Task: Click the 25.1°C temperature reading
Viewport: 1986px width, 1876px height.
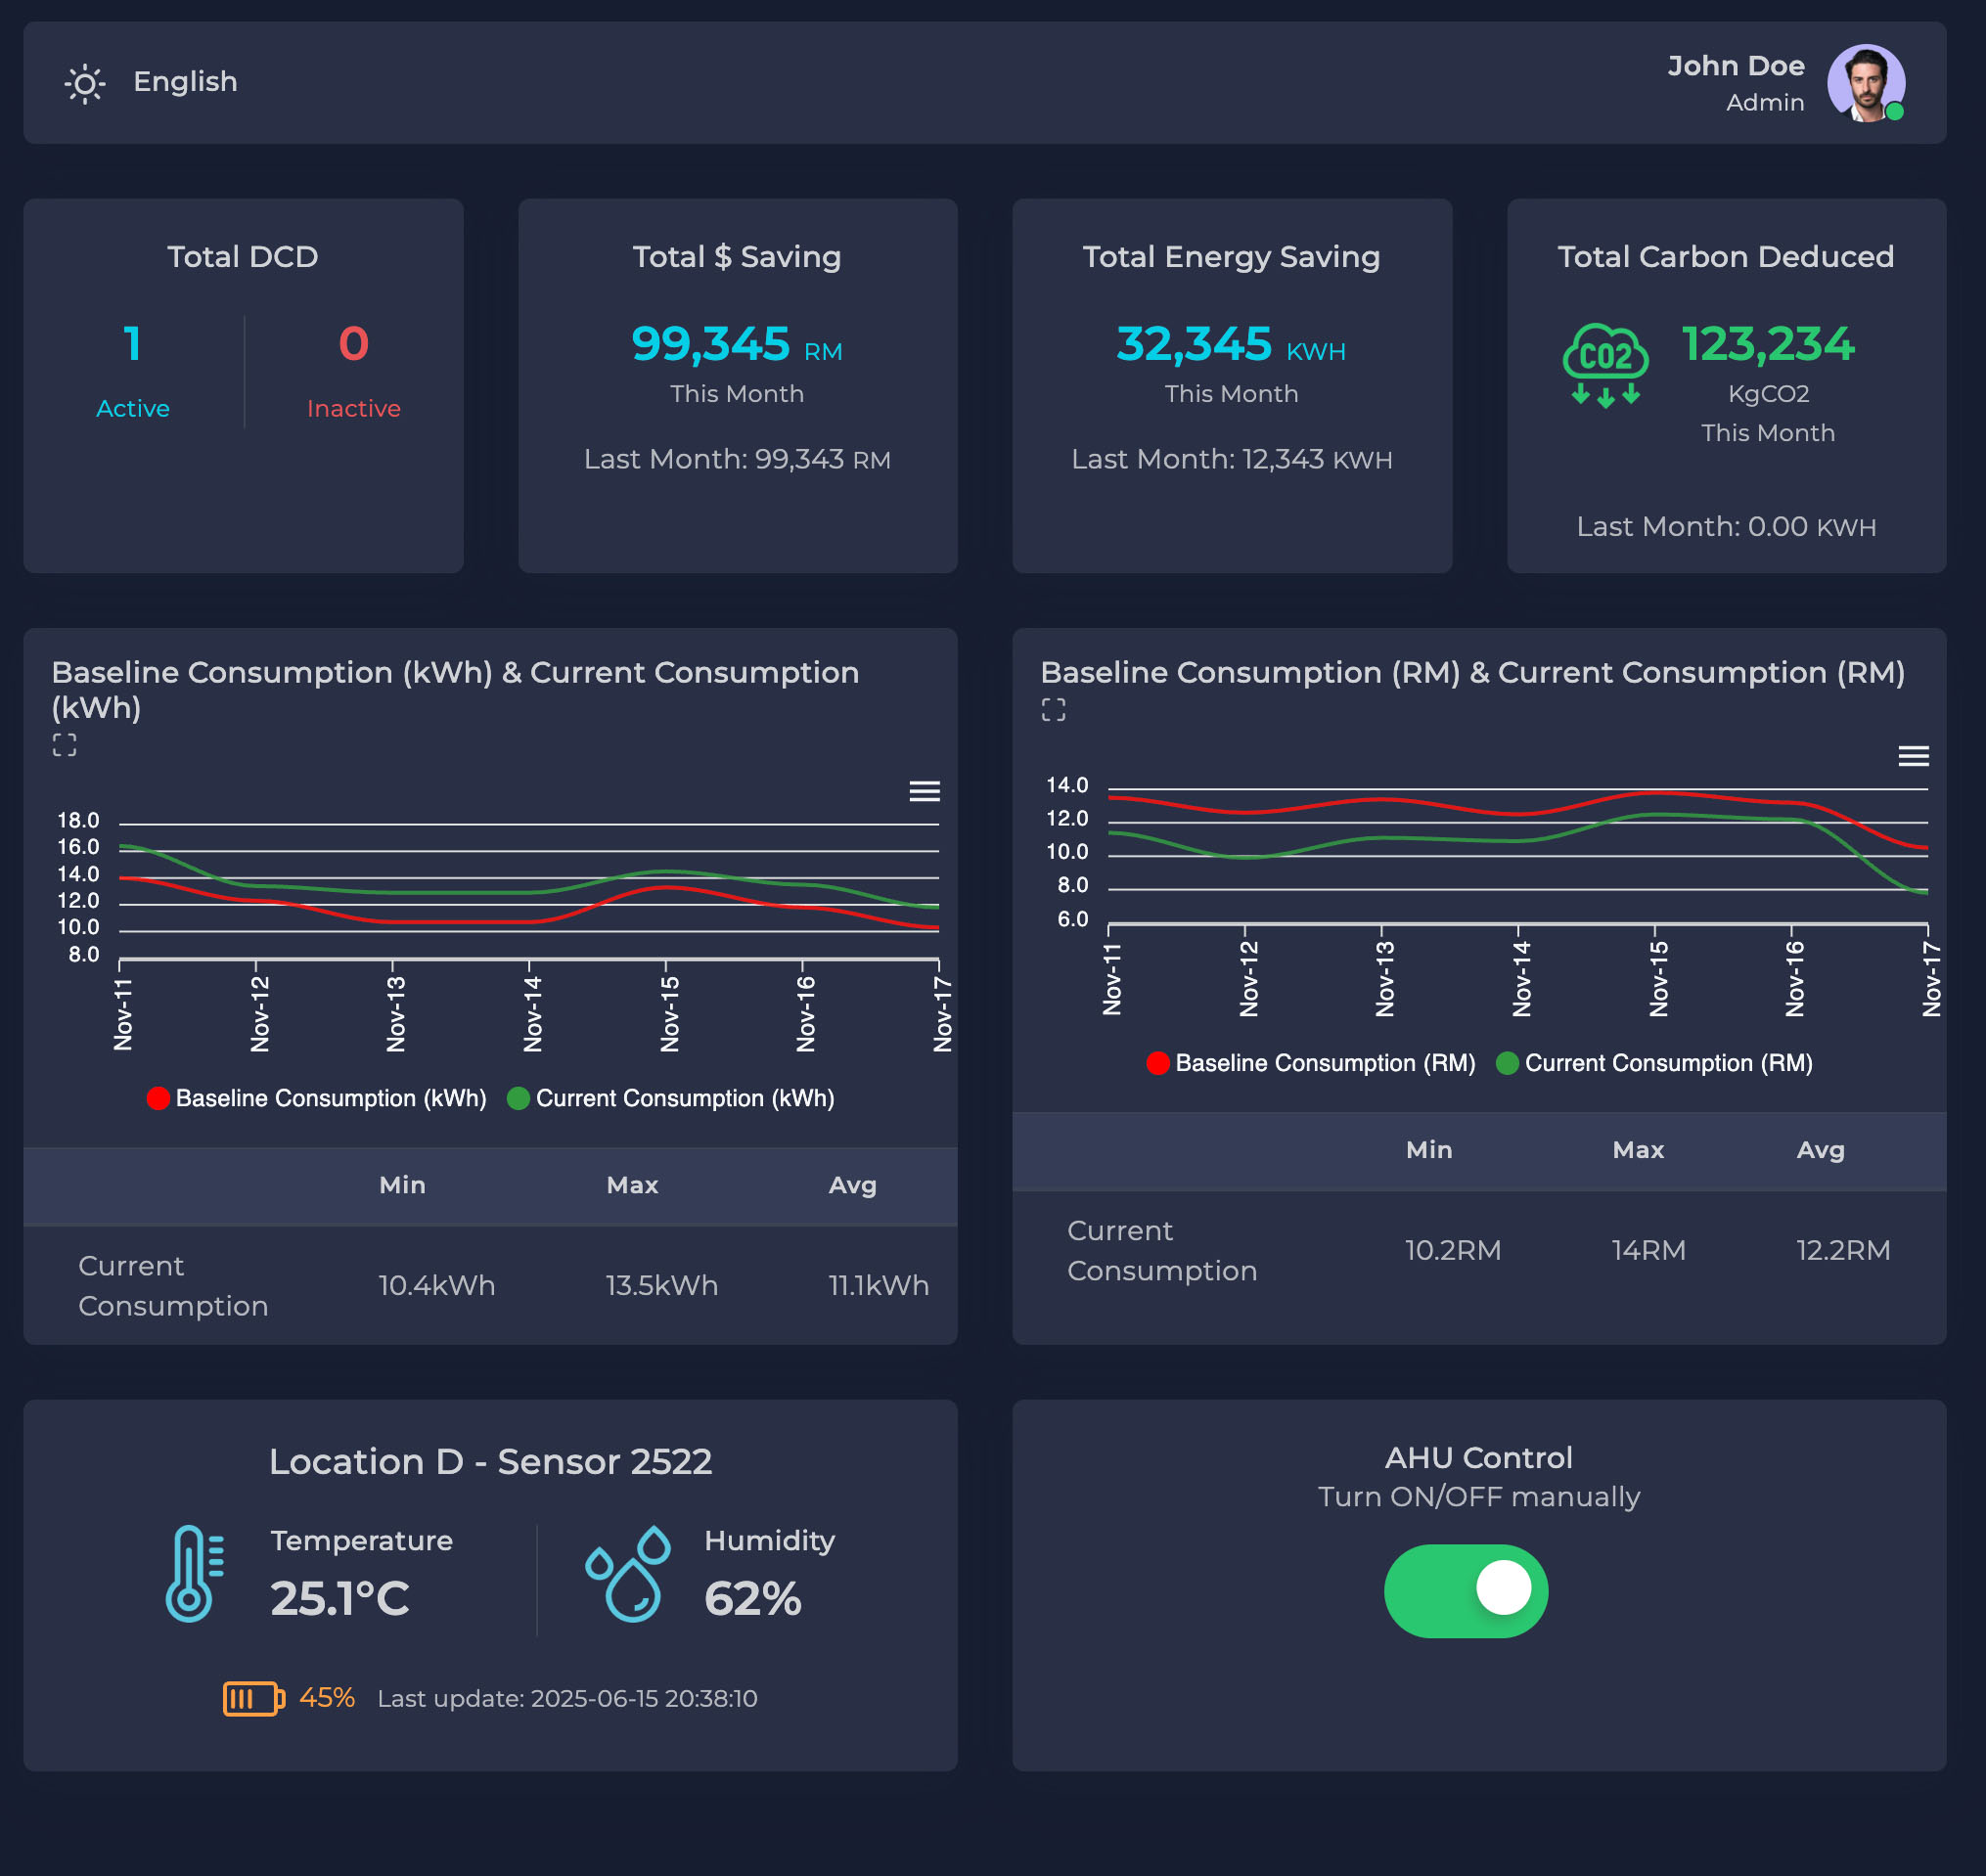Action: (x=340, y=1598)
